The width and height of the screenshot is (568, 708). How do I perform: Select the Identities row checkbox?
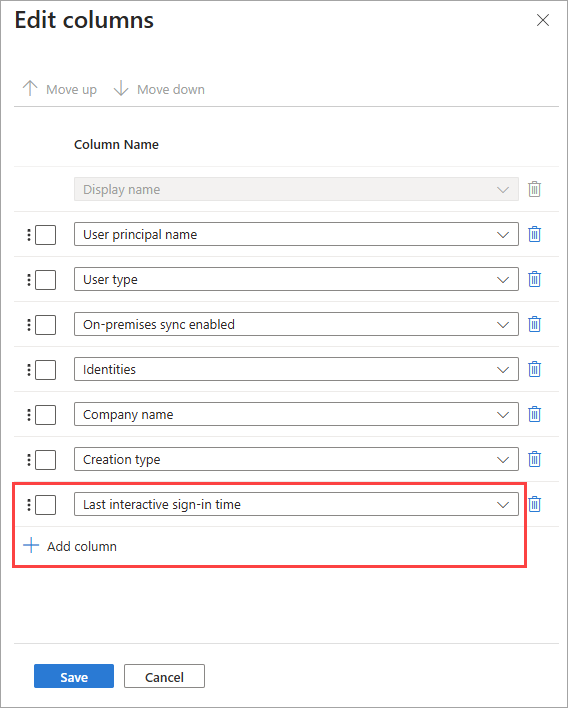[x=46, y=370]
